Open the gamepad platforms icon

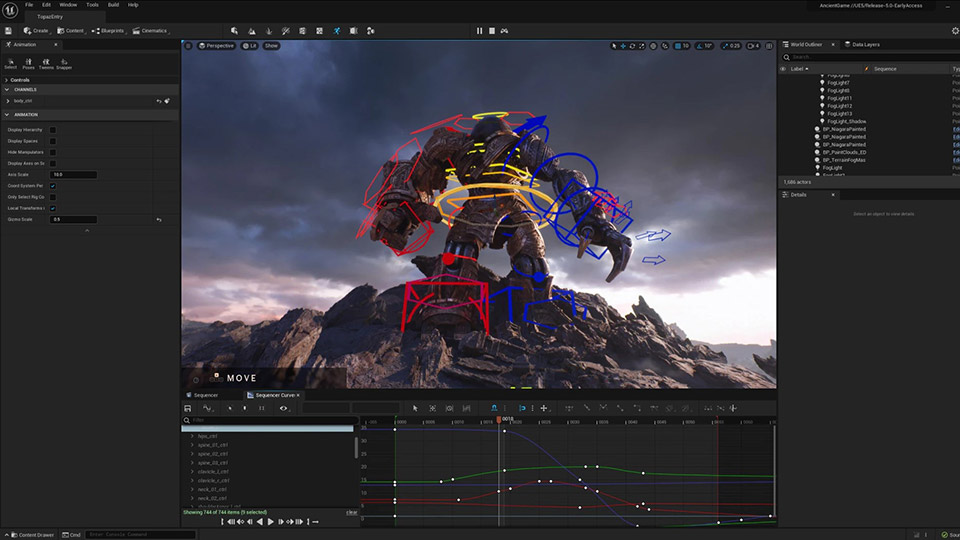504,31
